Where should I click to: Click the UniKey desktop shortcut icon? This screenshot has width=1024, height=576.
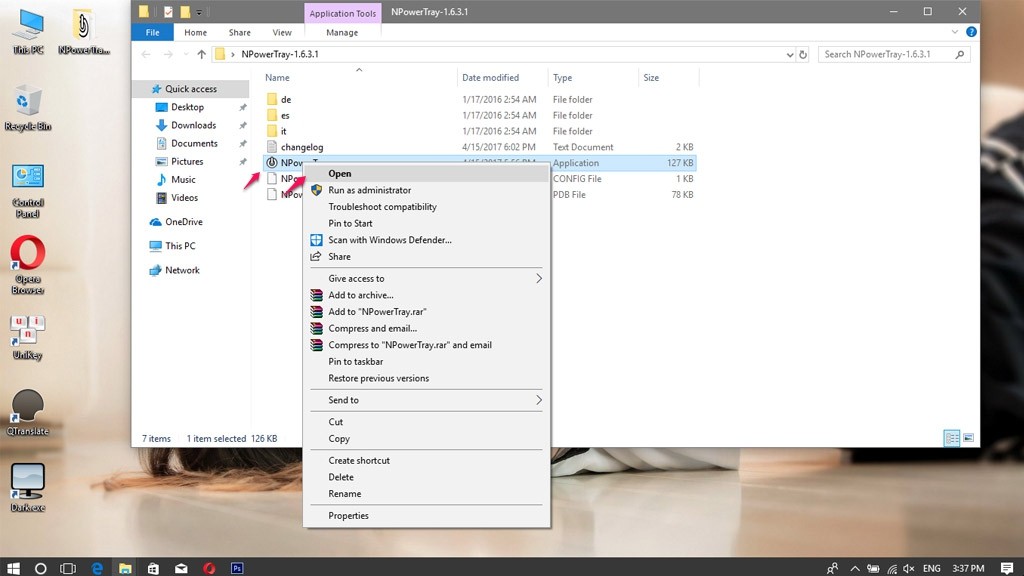[27, 331]
